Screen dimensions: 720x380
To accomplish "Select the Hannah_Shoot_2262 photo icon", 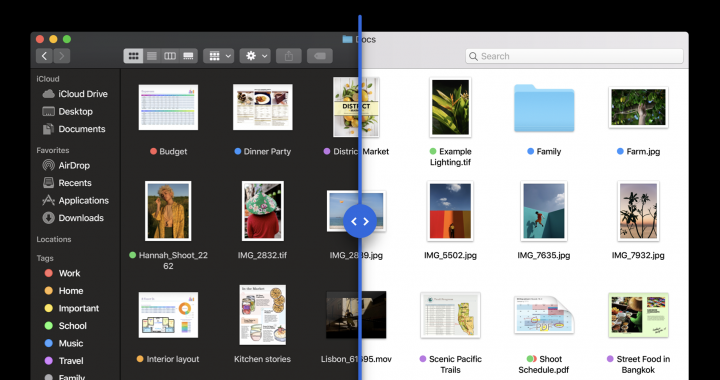I will coord(168,211).
